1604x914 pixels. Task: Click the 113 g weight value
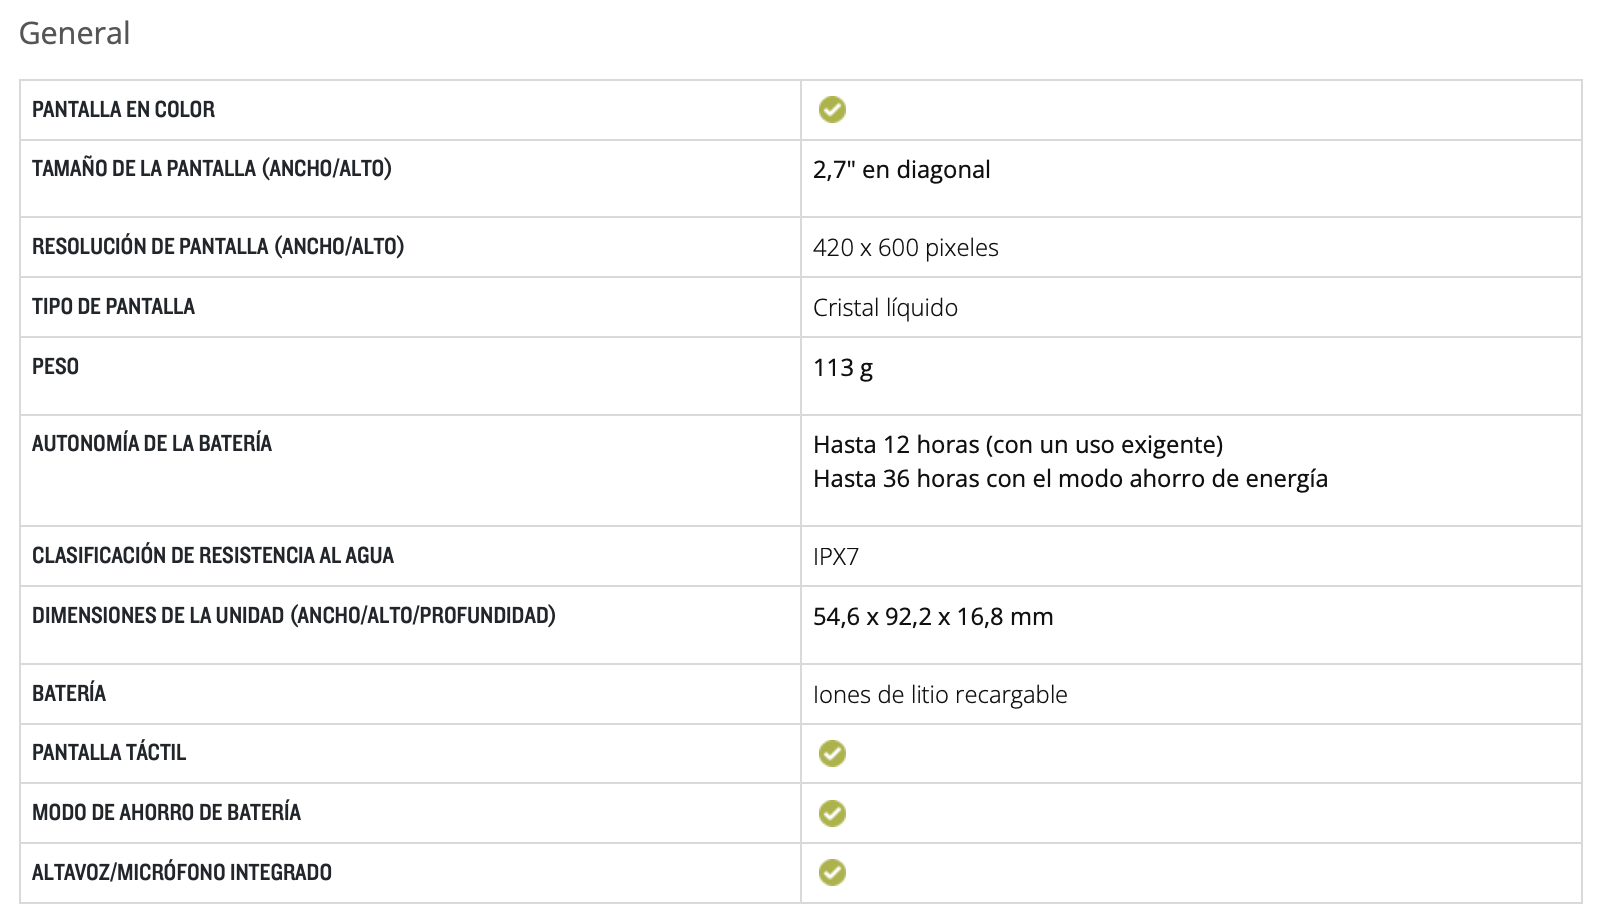tap(842, 368)
